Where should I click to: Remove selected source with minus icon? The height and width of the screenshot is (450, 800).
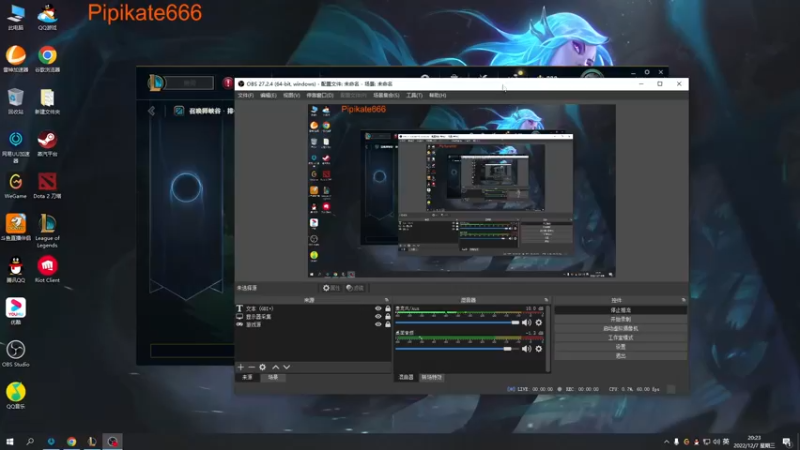(x=252, y=367)
